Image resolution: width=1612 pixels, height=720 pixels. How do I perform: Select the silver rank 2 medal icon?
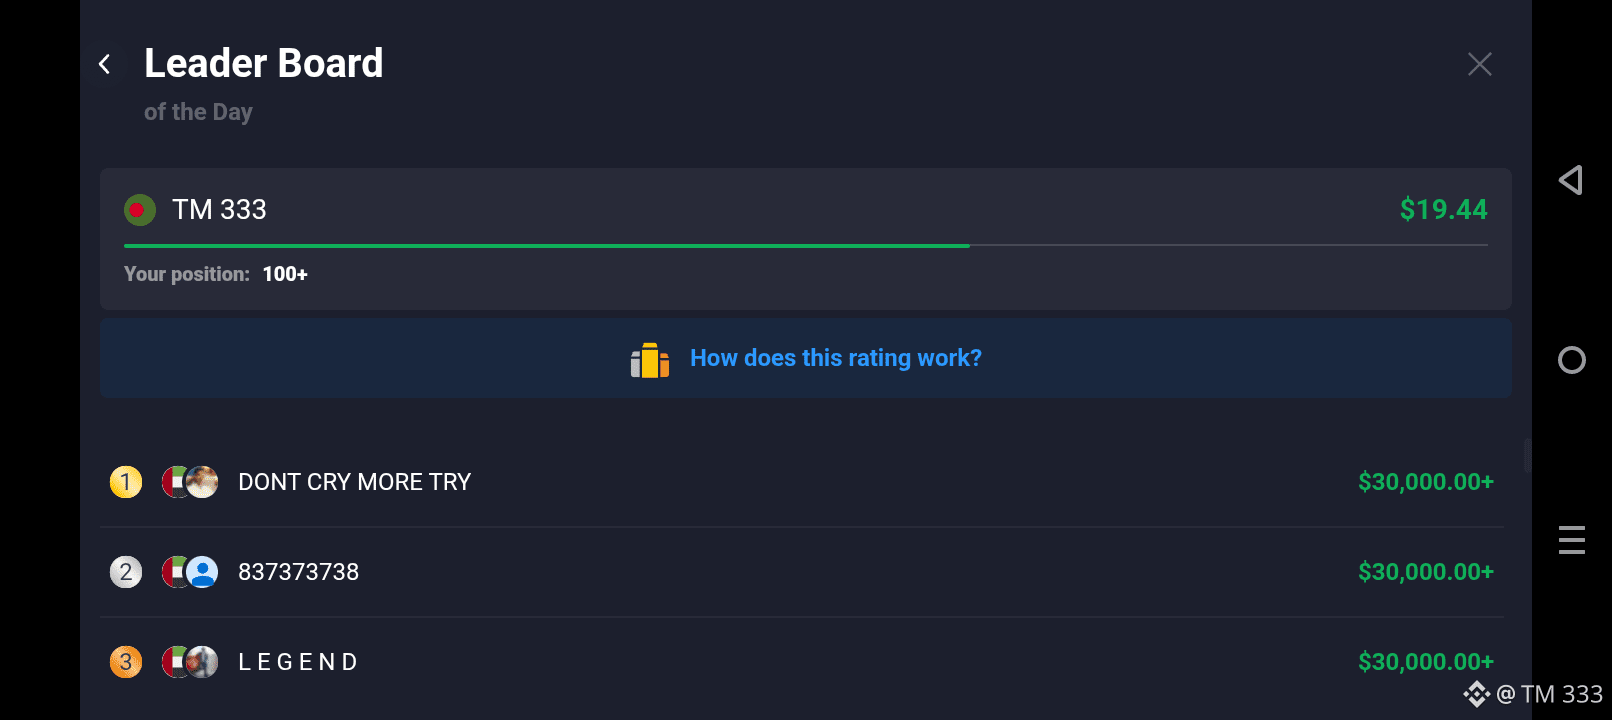point(126,572)
